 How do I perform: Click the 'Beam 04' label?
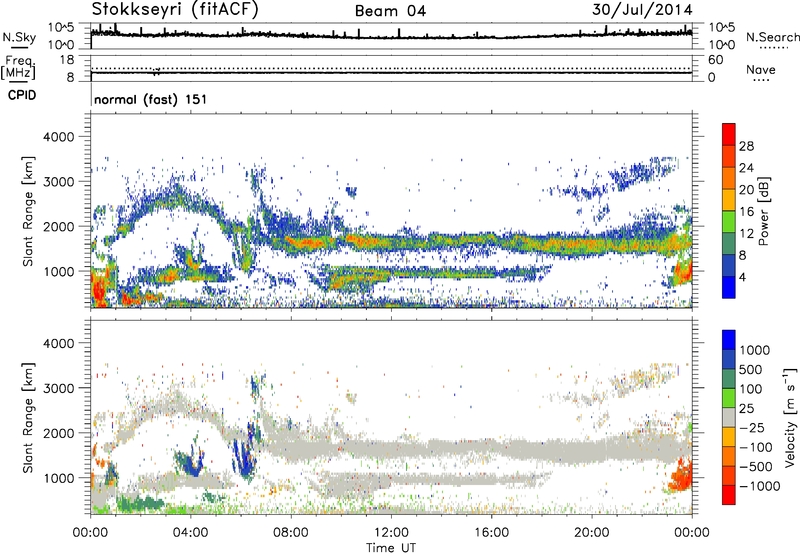(x=390, y=11)
